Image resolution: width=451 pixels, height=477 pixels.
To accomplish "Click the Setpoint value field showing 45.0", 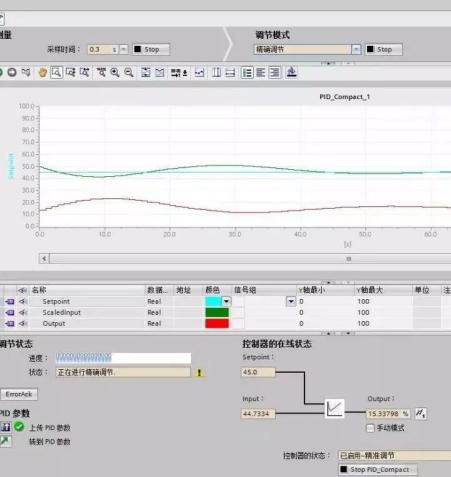I will point(258,372).
